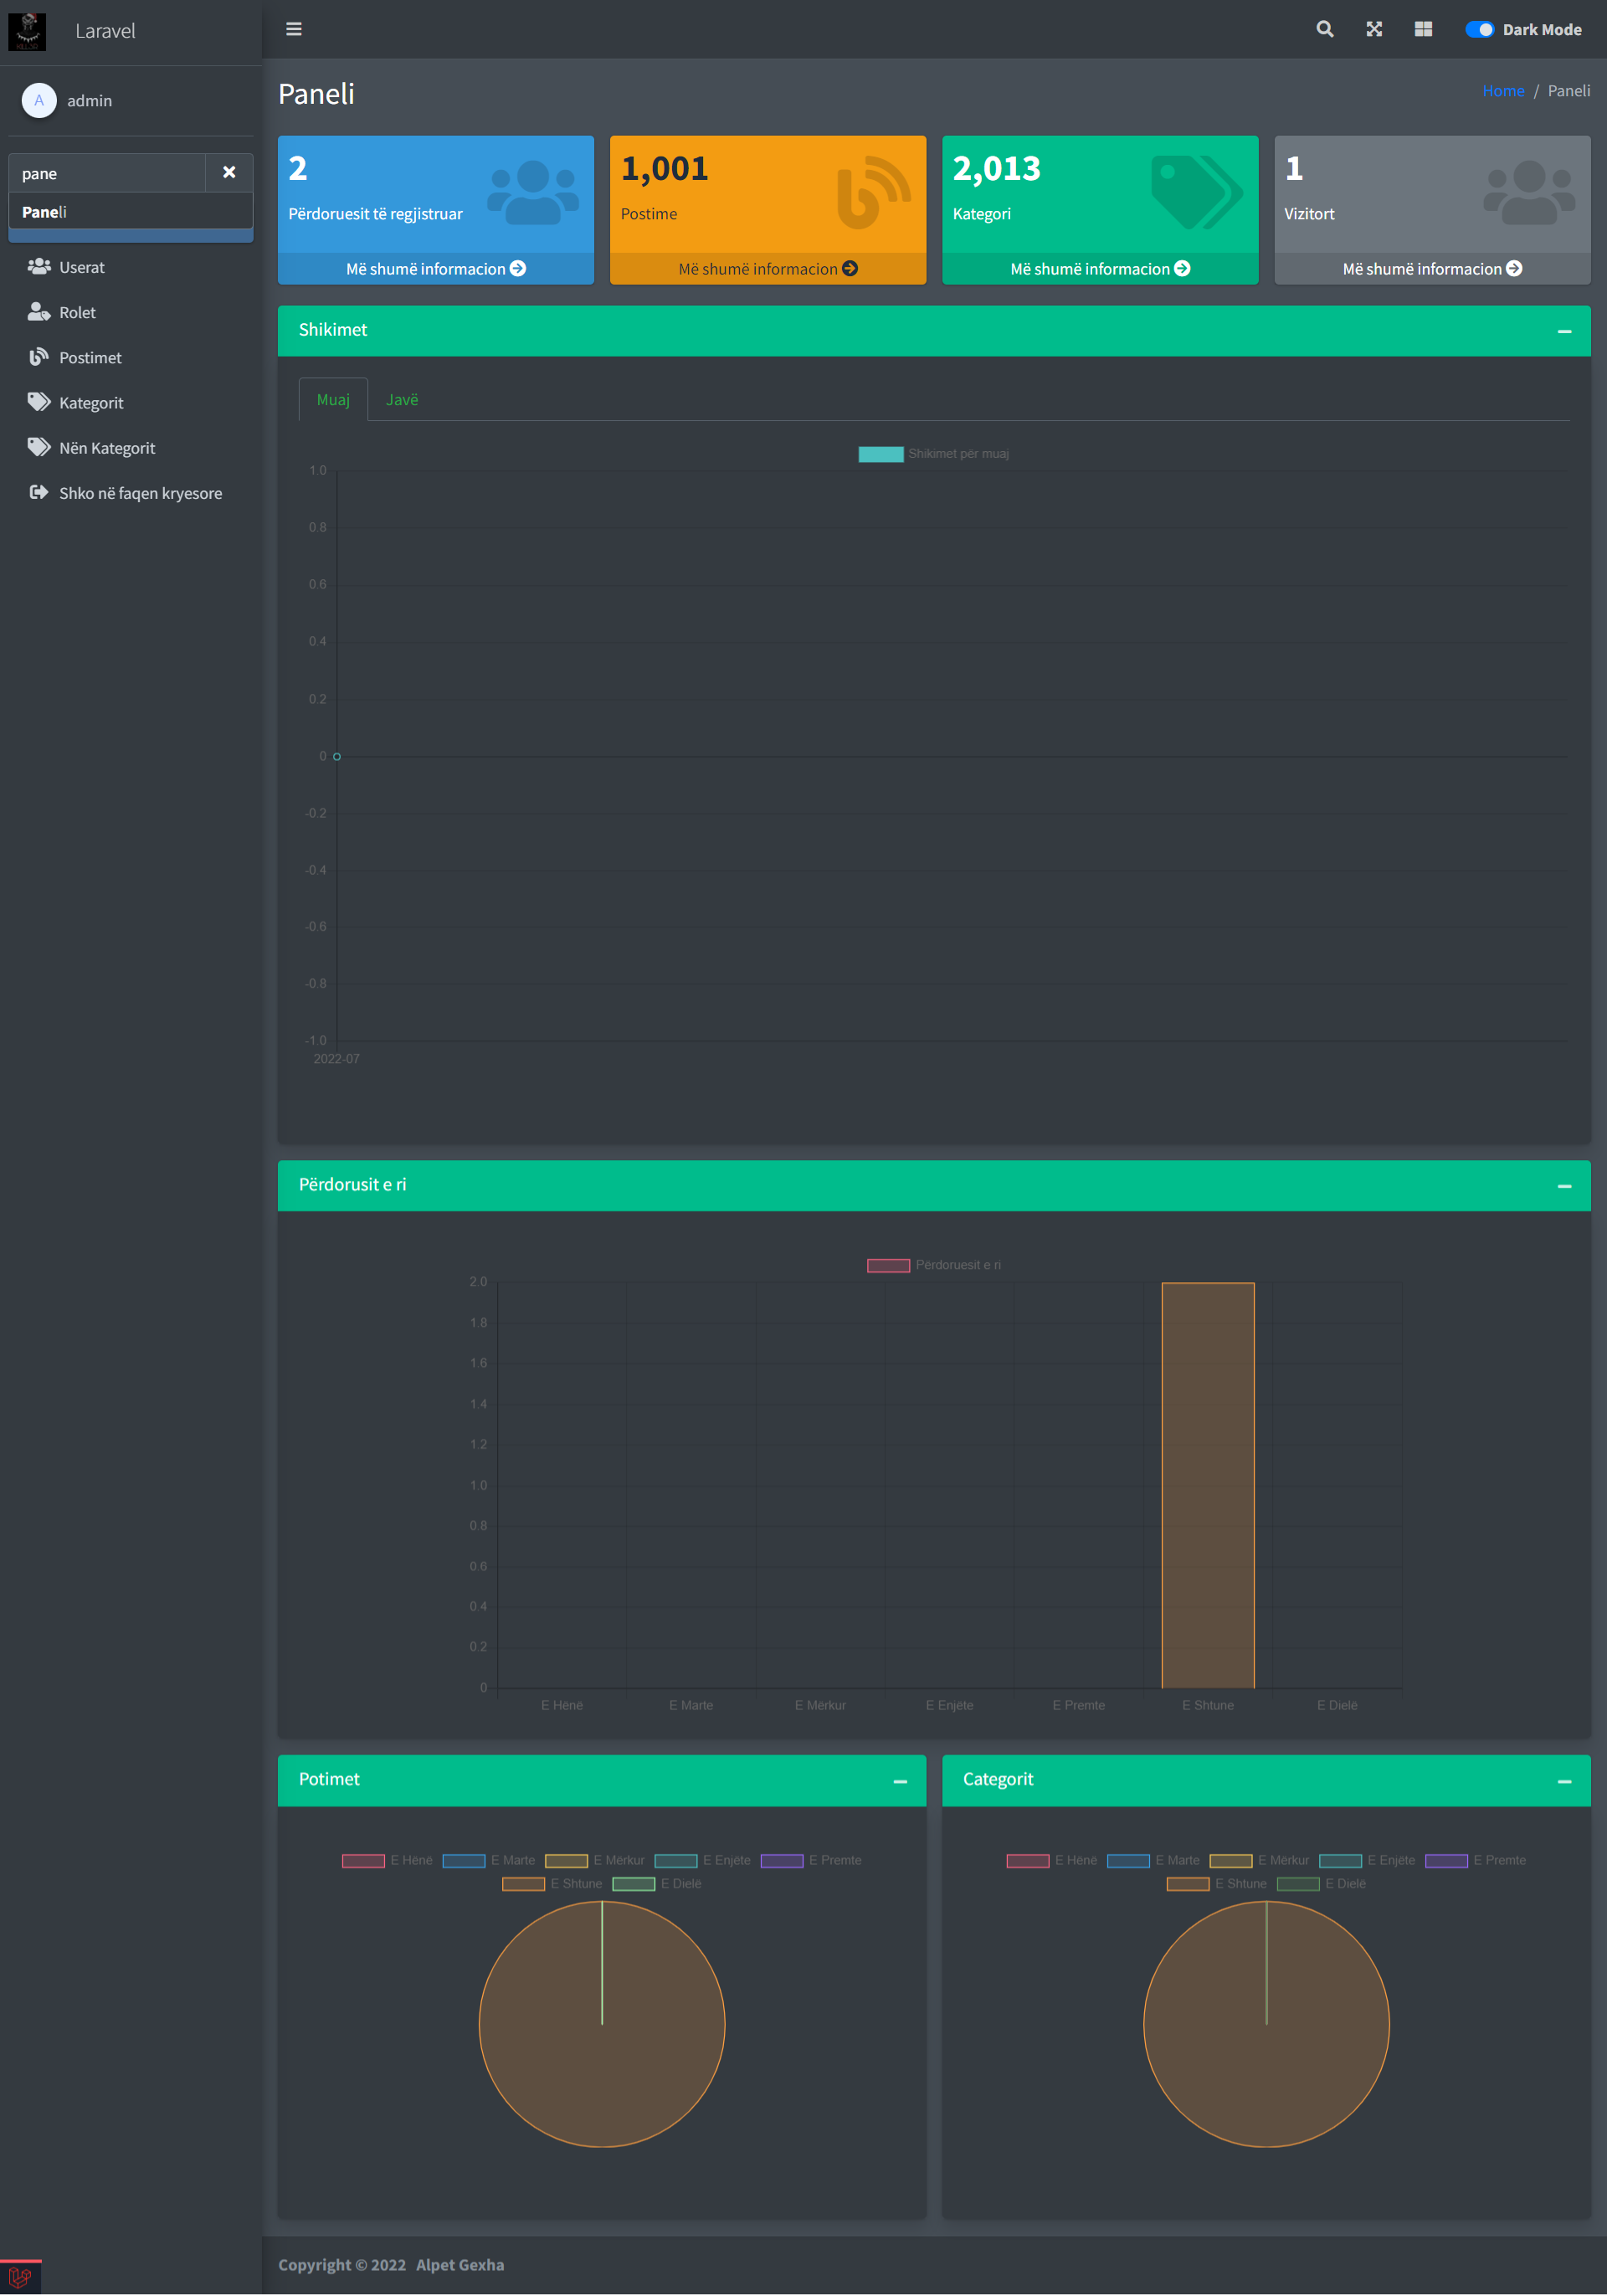Click the Userat users icon

pyautogui.click(x=38, y=266)
